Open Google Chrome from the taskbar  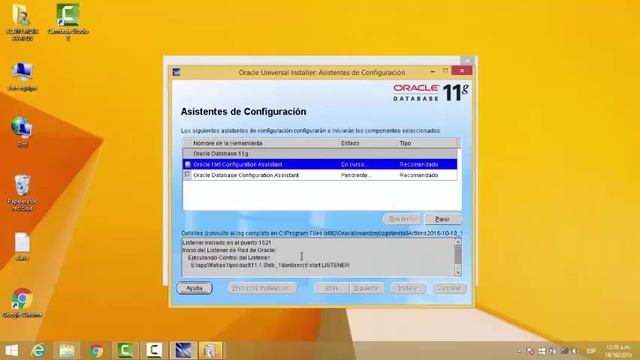(96, 351)
